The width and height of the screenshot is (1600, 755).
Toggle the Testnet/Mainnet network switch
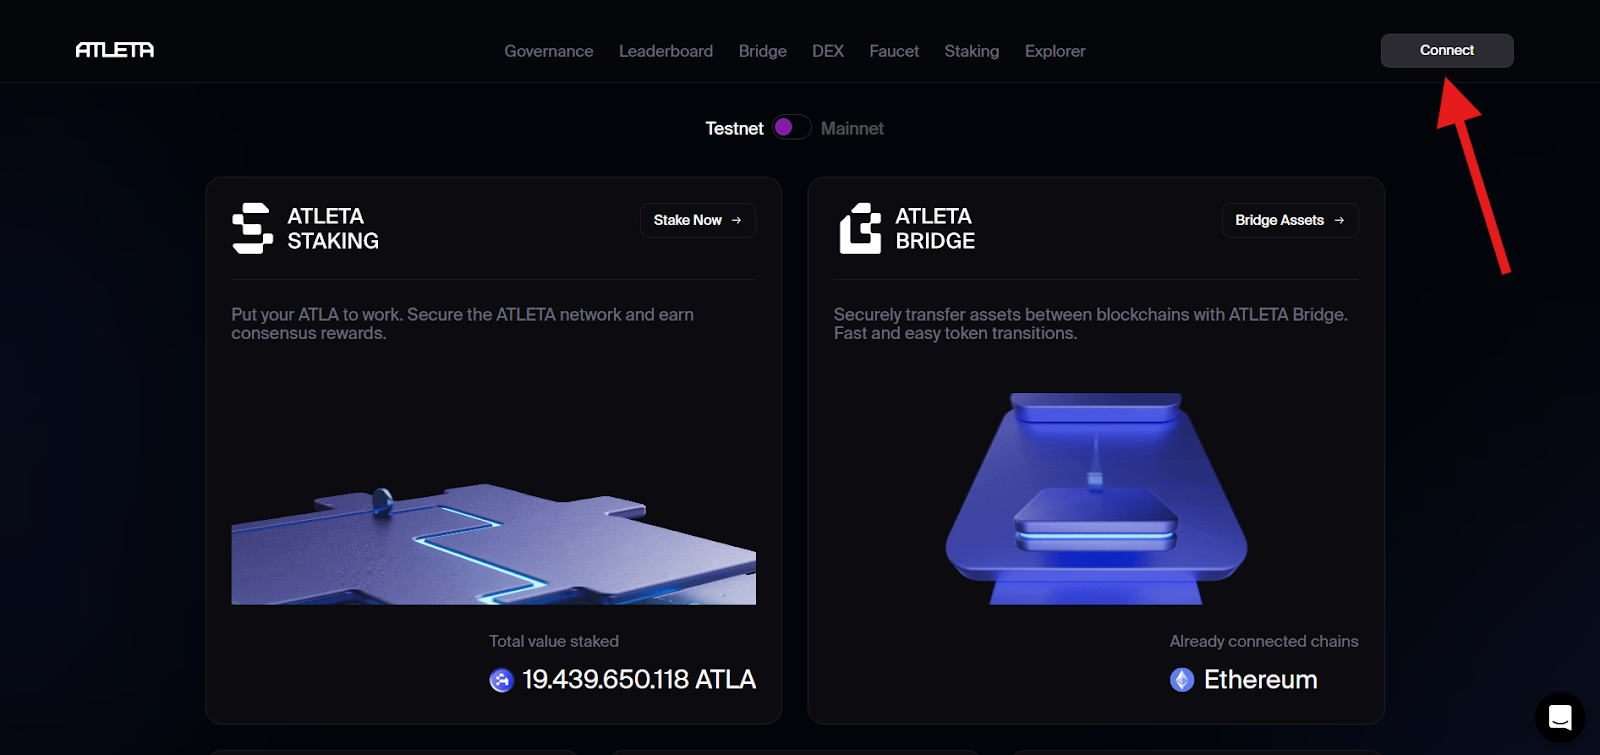click(x=791, y=128)
